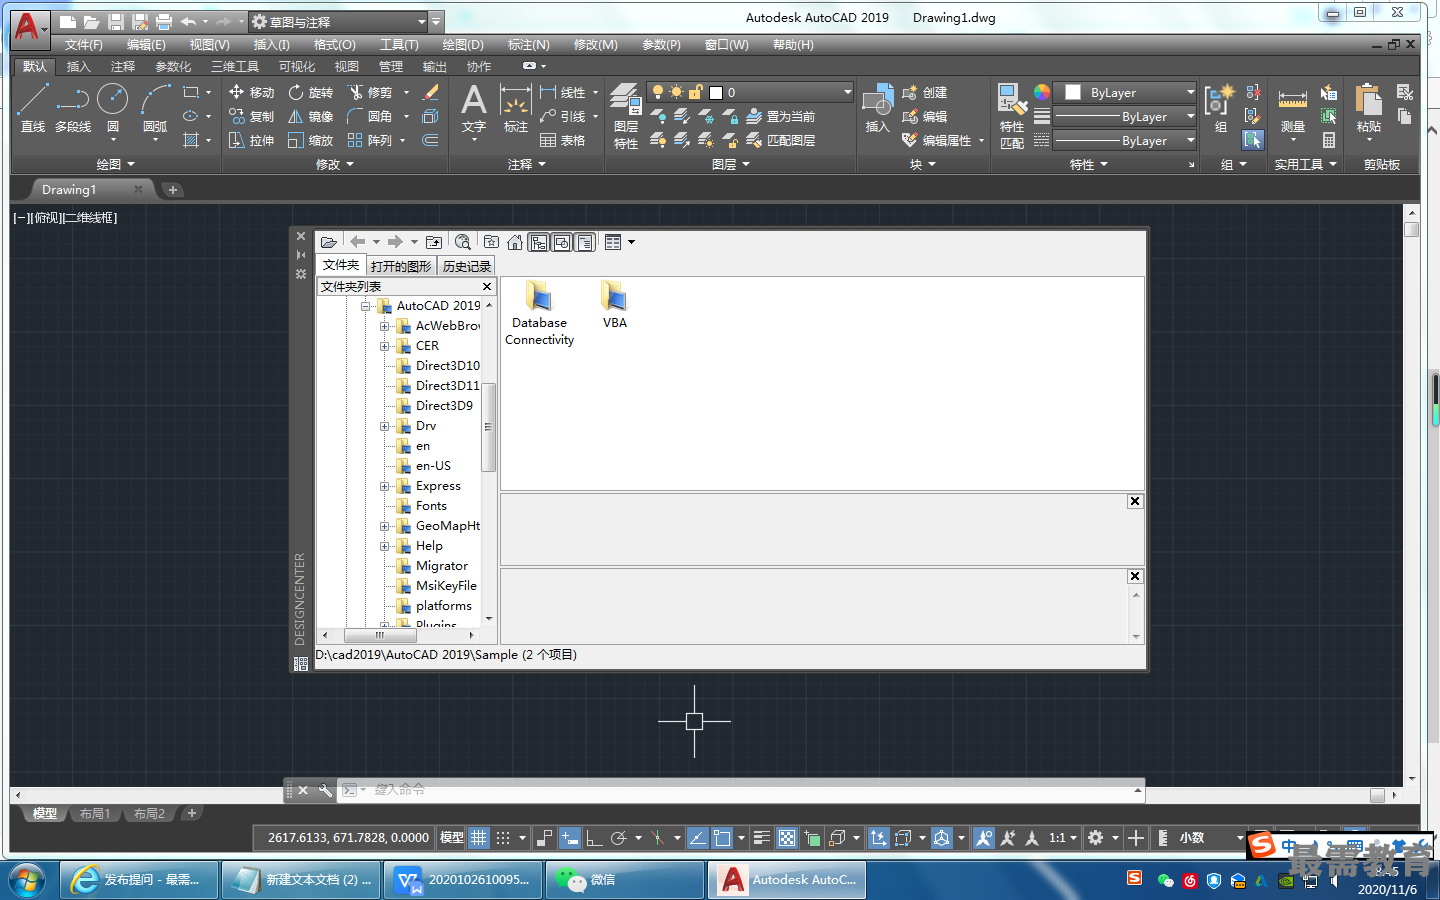Click the 模型 button in status bar

click(452, 838)
